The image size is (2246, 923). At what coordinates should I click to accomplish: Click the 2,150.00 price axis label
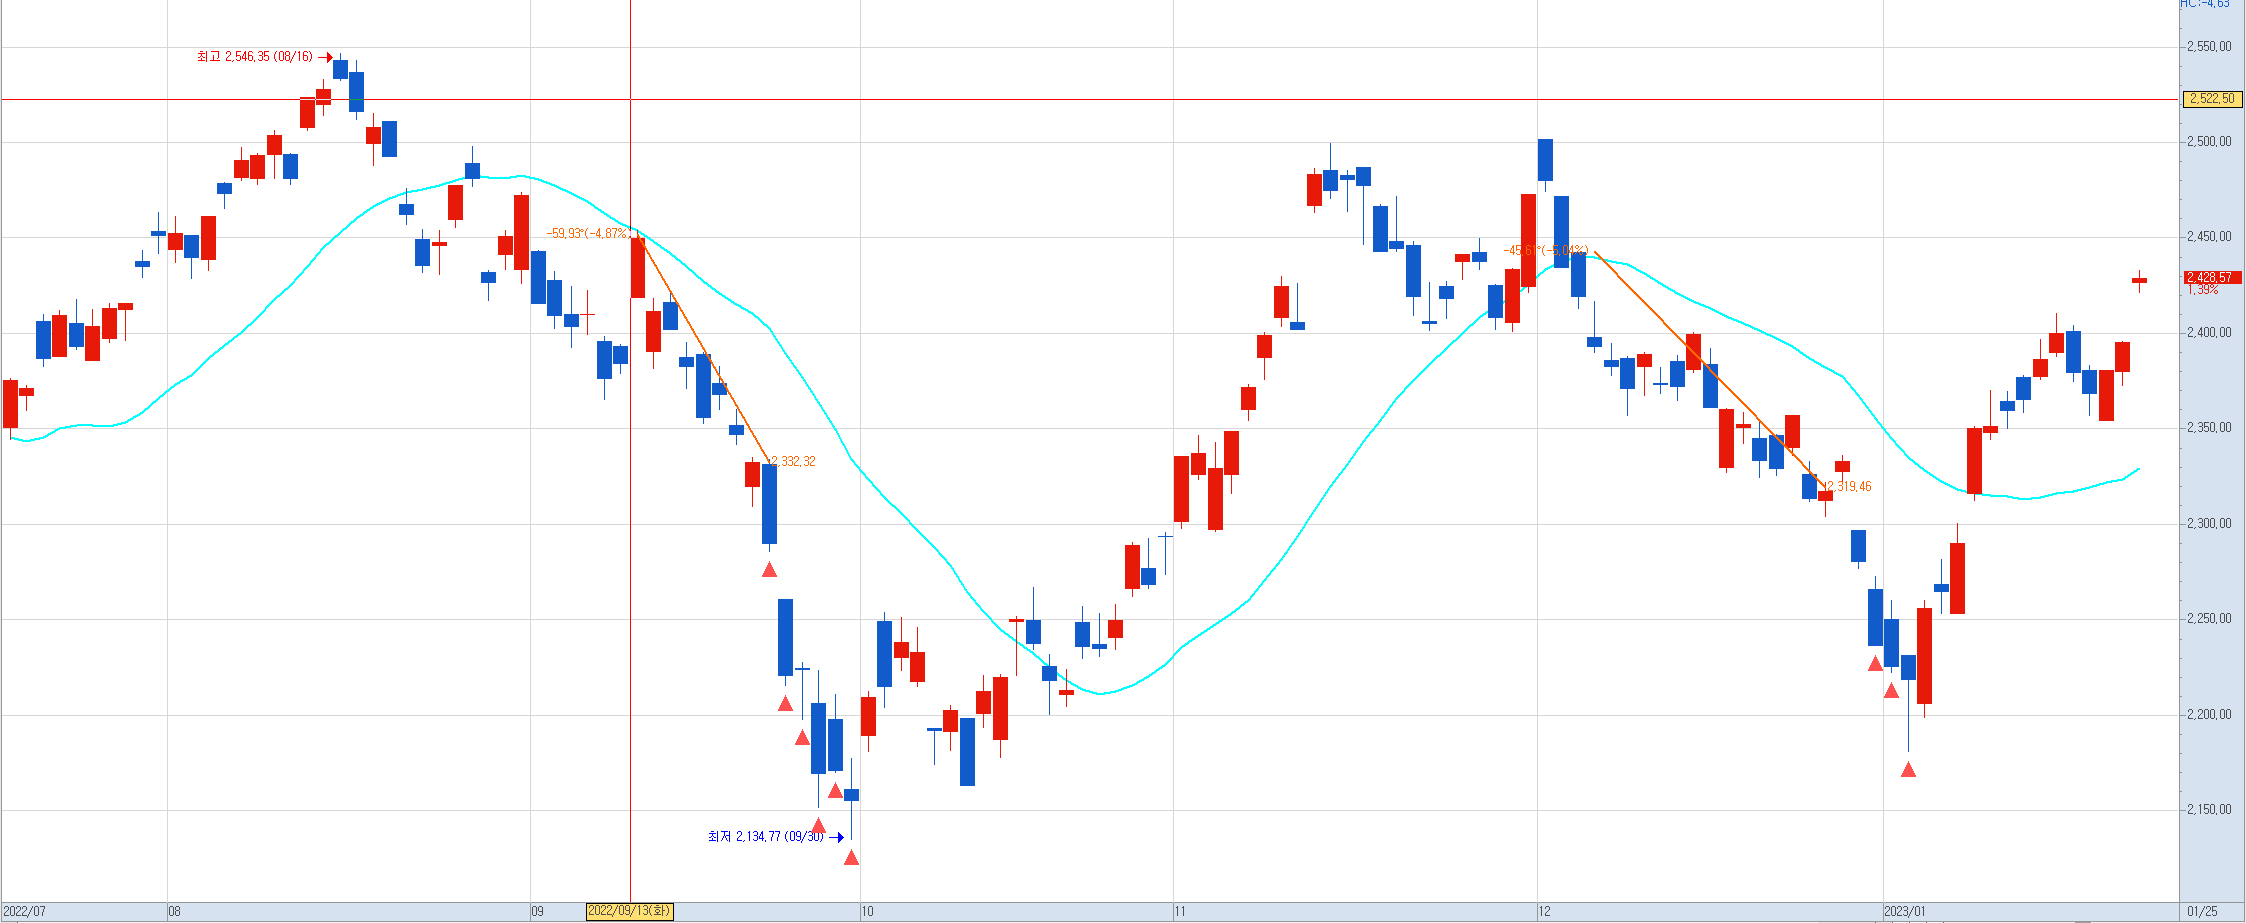tap(2209, 810)
